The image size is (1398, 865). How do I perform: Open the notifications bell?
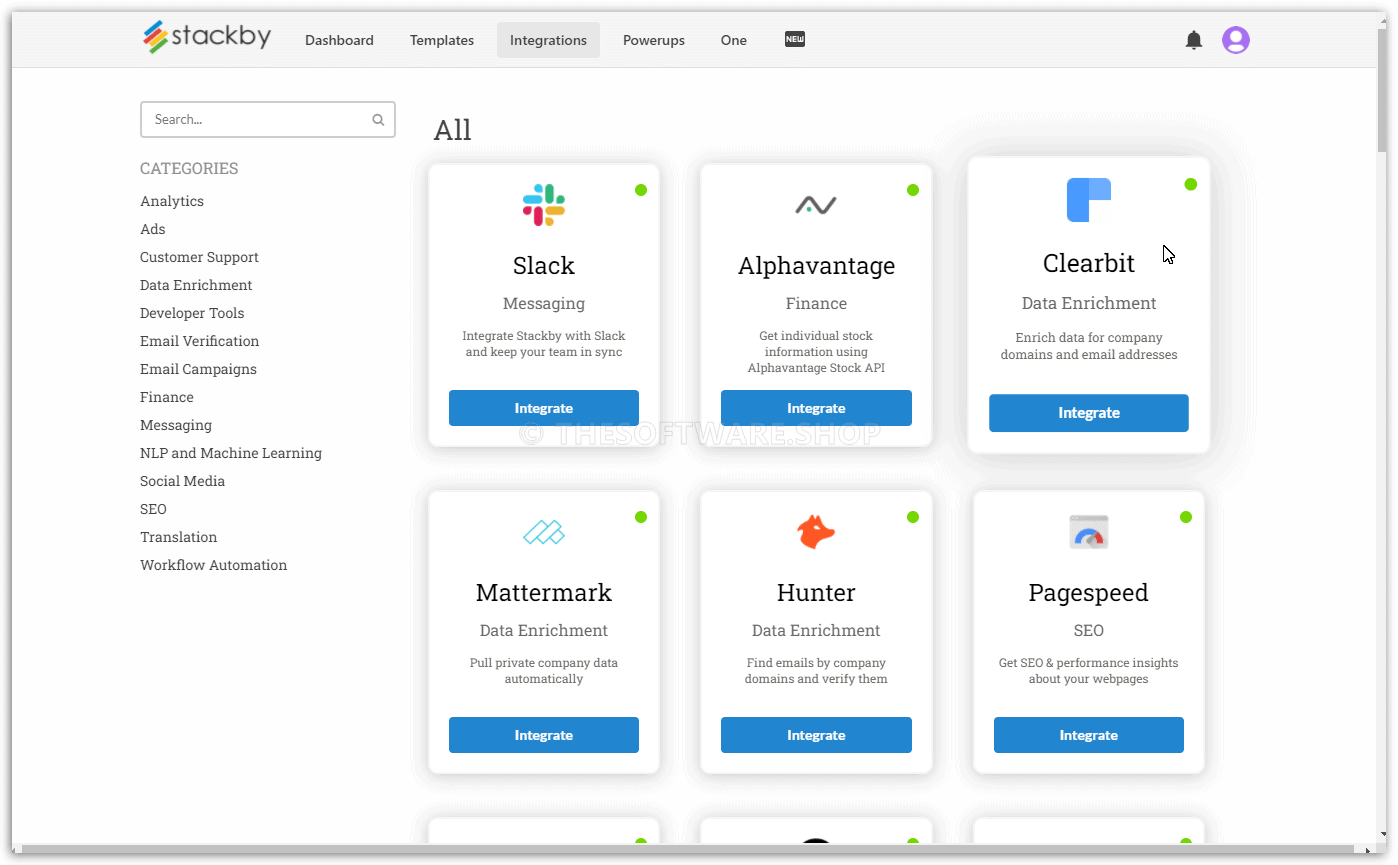pyautogui.click(x=1193, y=40)
